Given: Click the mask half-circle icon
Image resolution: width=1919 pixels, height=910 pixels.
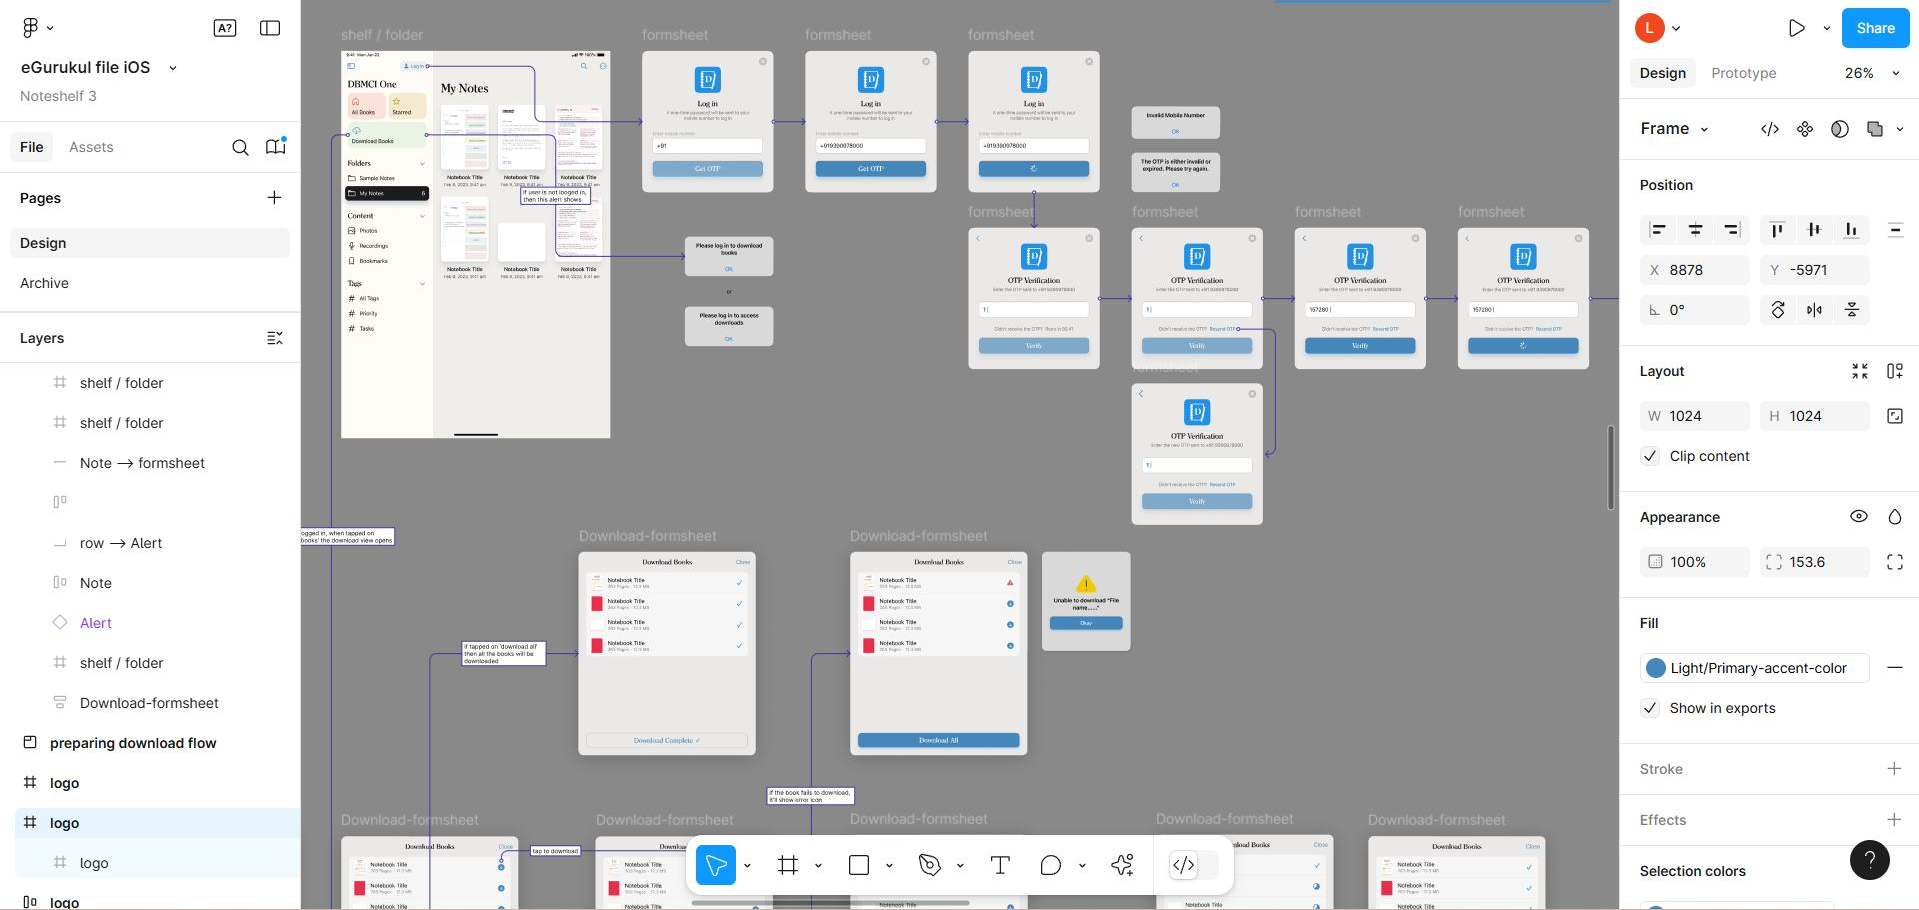Looking at the screenshot, I should click(1840, 129).
